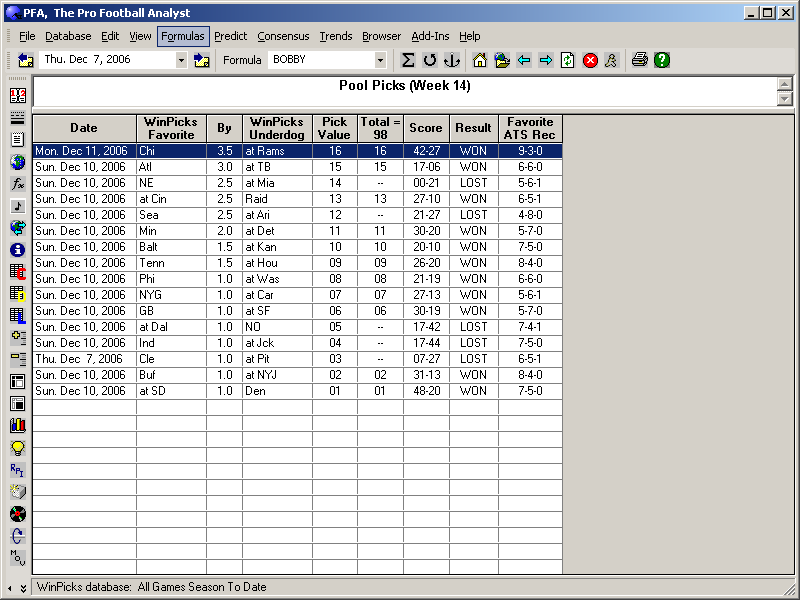Click the Favorite ATS Rec column header
This screenshot has height=600, width=800.
pyautogui.click(x=530, y=128)
